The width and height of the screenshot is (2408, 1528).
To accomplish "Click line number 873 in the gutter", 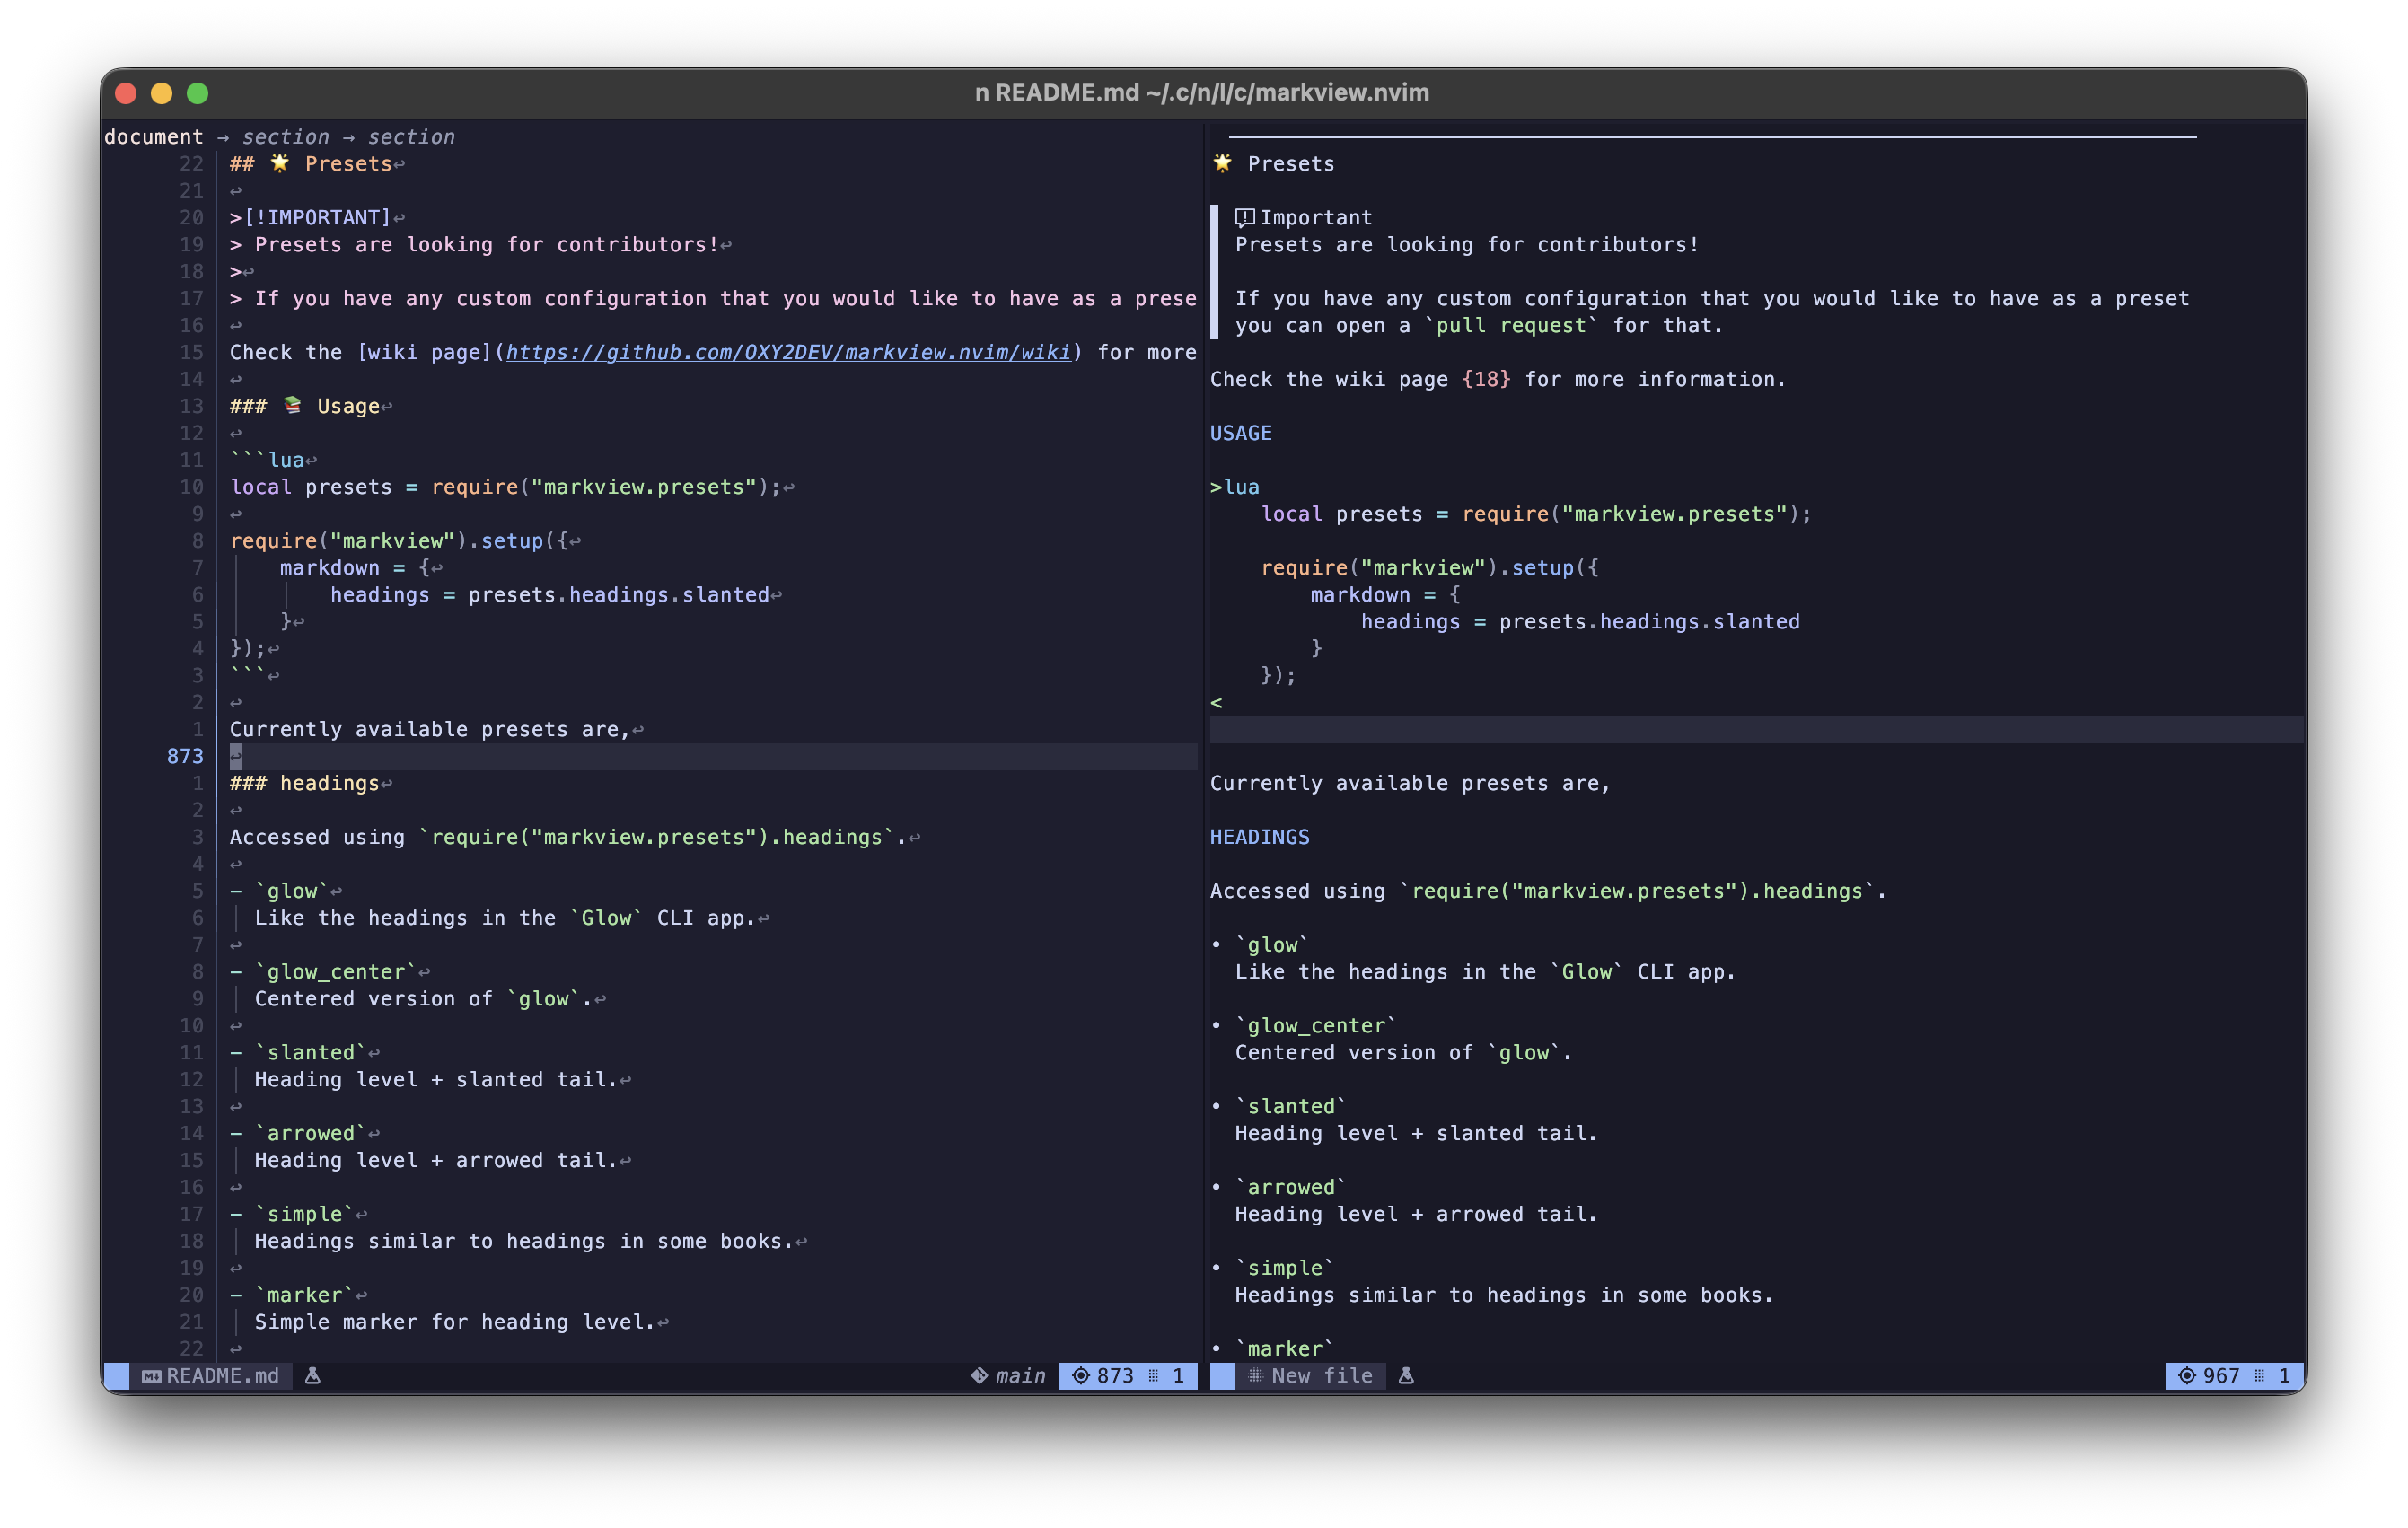I will (185, 757).
